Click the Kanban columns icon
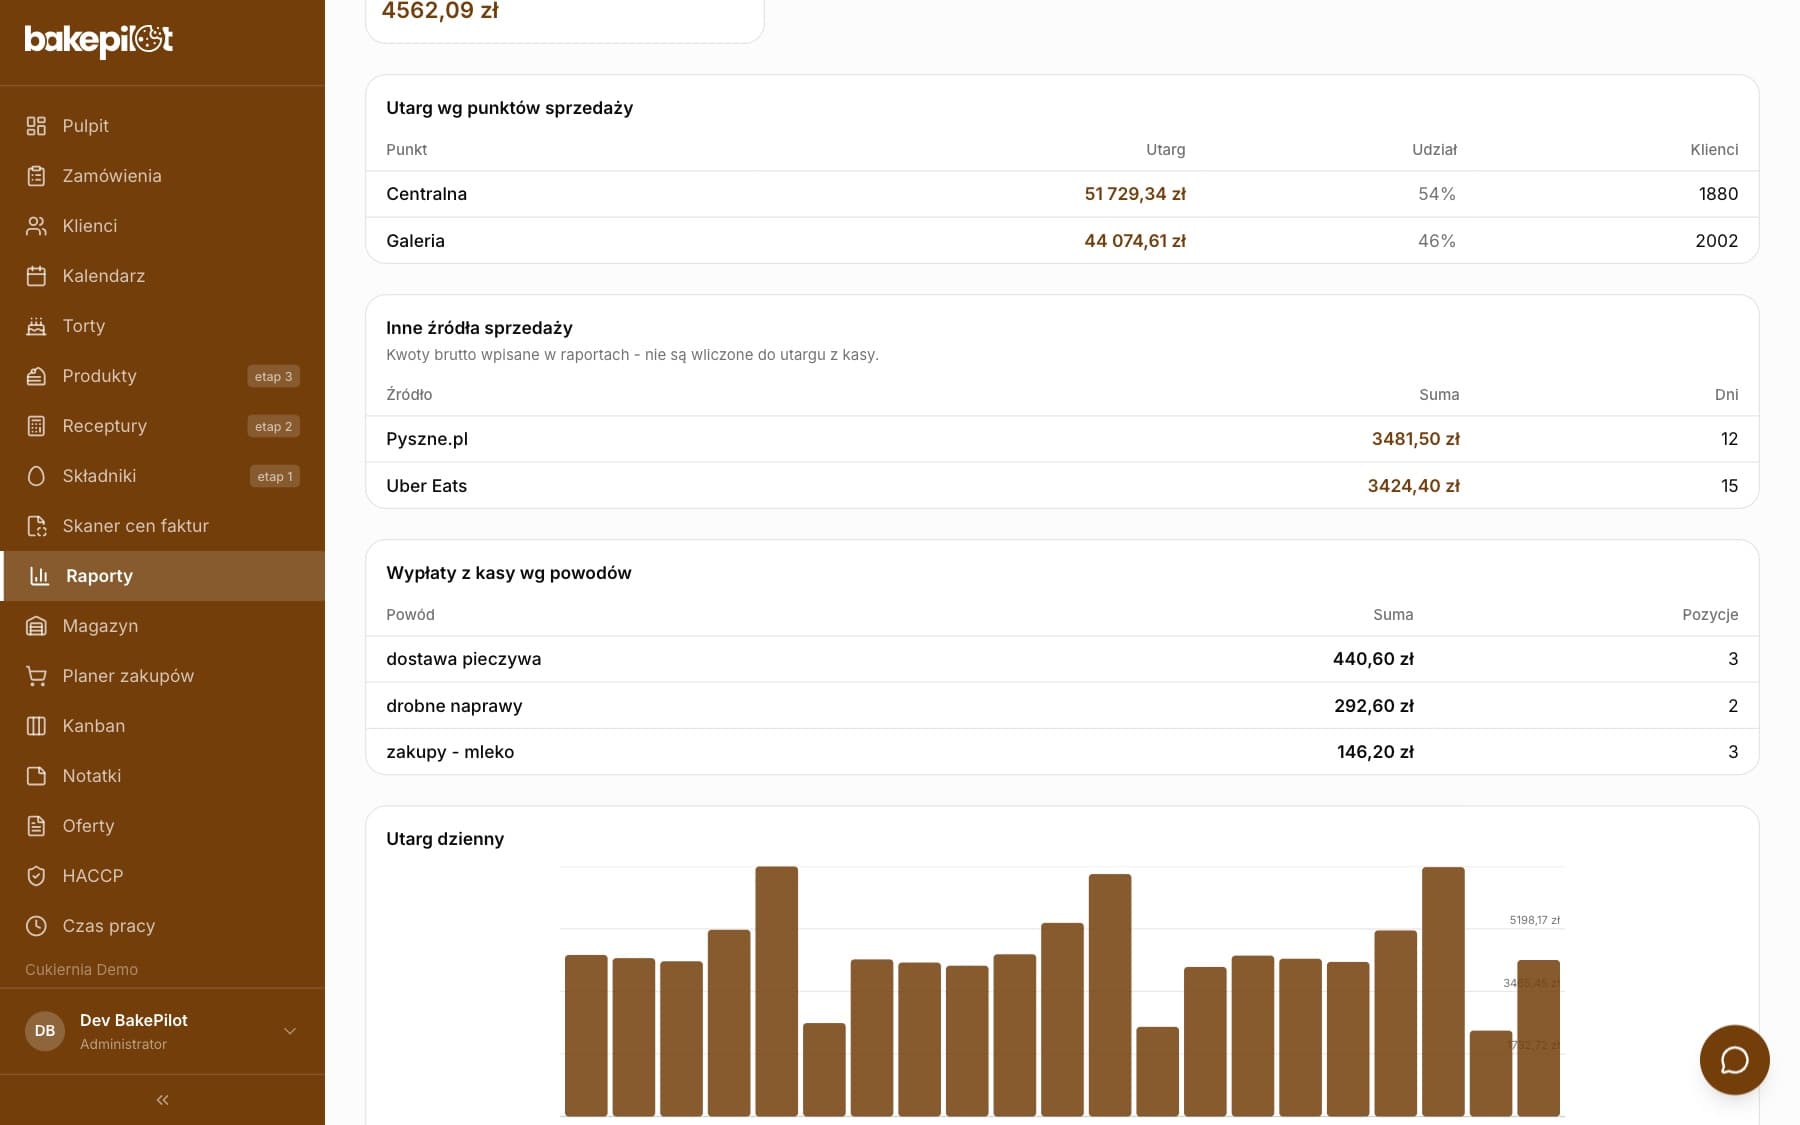The height and width of the screenshot is (1125, 1800). 36,726
